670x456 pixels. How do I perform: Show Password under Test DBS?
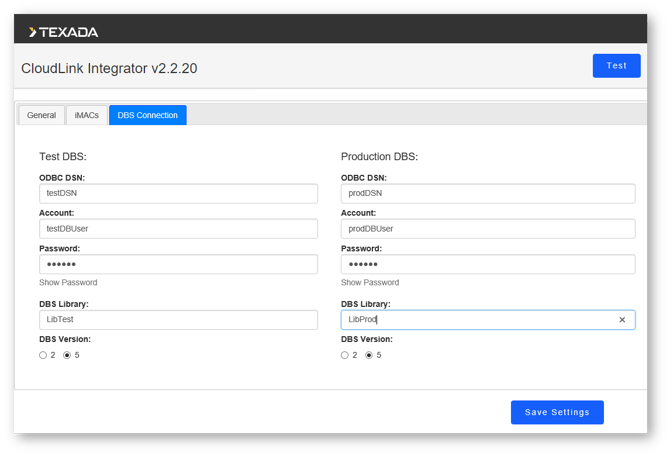pyautogui.click(x=68, y=283)
